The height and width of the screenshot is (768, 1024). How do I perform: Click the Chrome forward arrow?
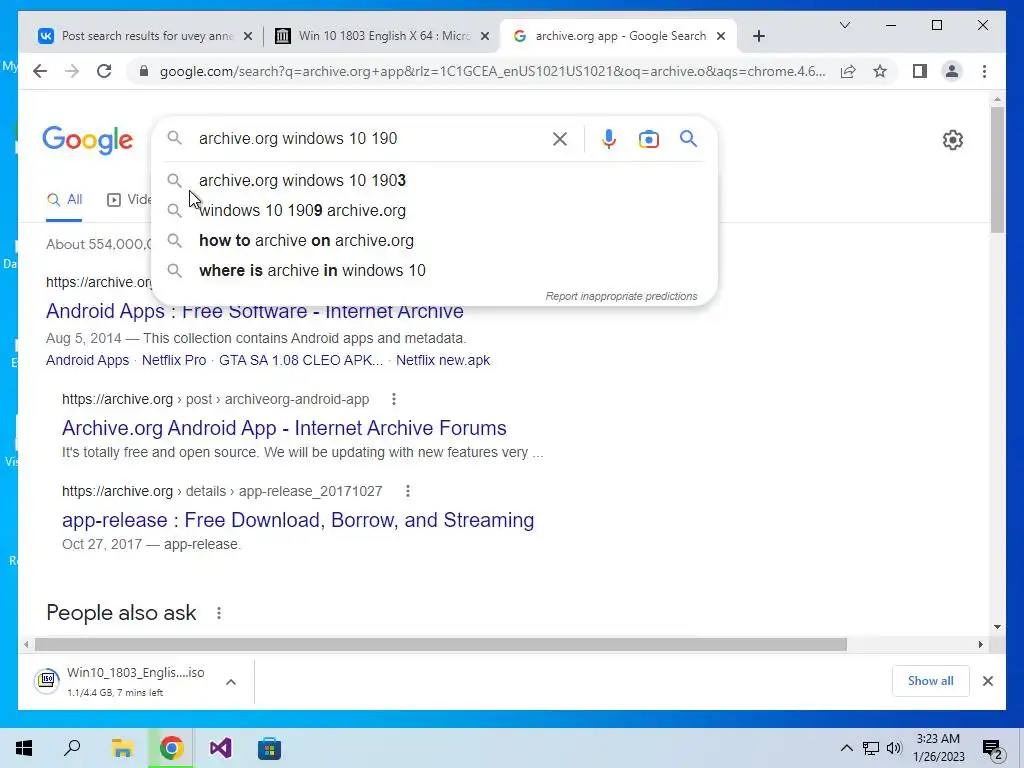(72, 71)
